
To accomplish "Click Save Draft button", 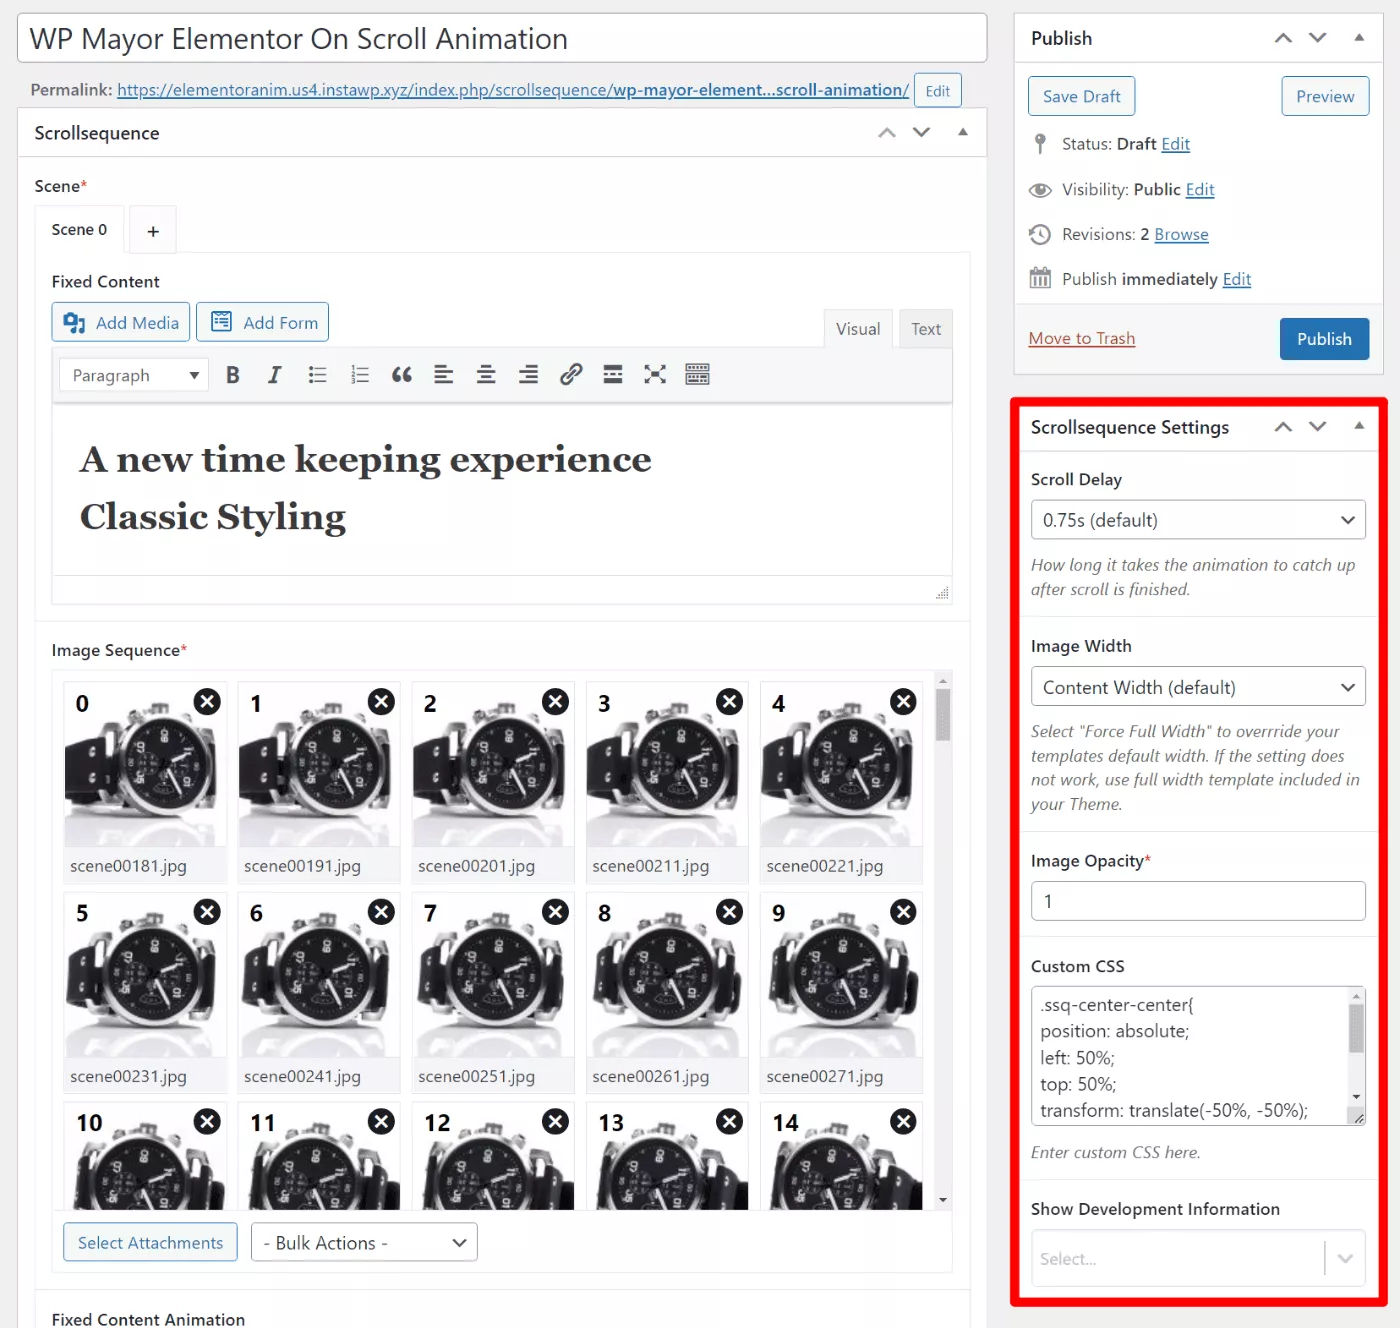I will [x=1082, y=96].
